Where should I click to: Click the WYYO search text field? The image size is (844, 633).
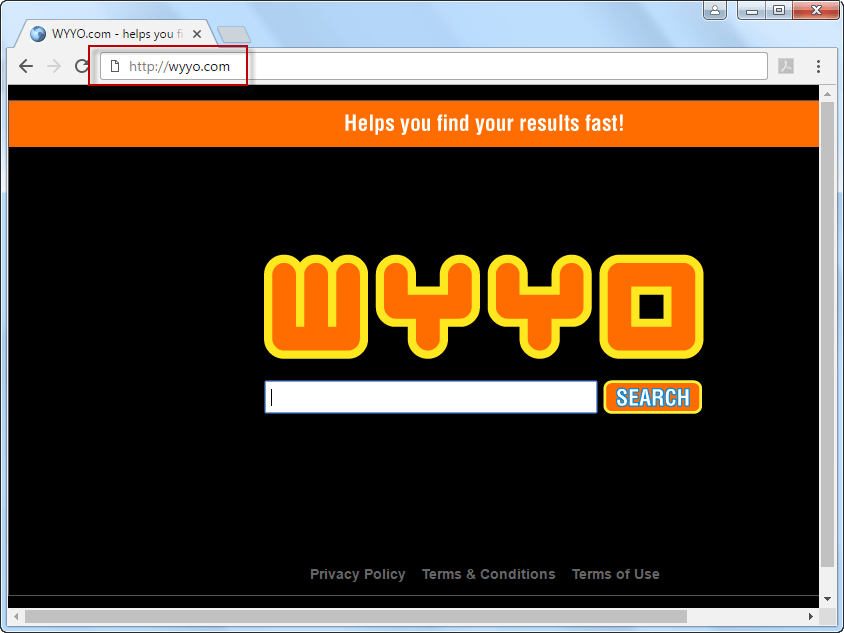(x=431, y=397)
